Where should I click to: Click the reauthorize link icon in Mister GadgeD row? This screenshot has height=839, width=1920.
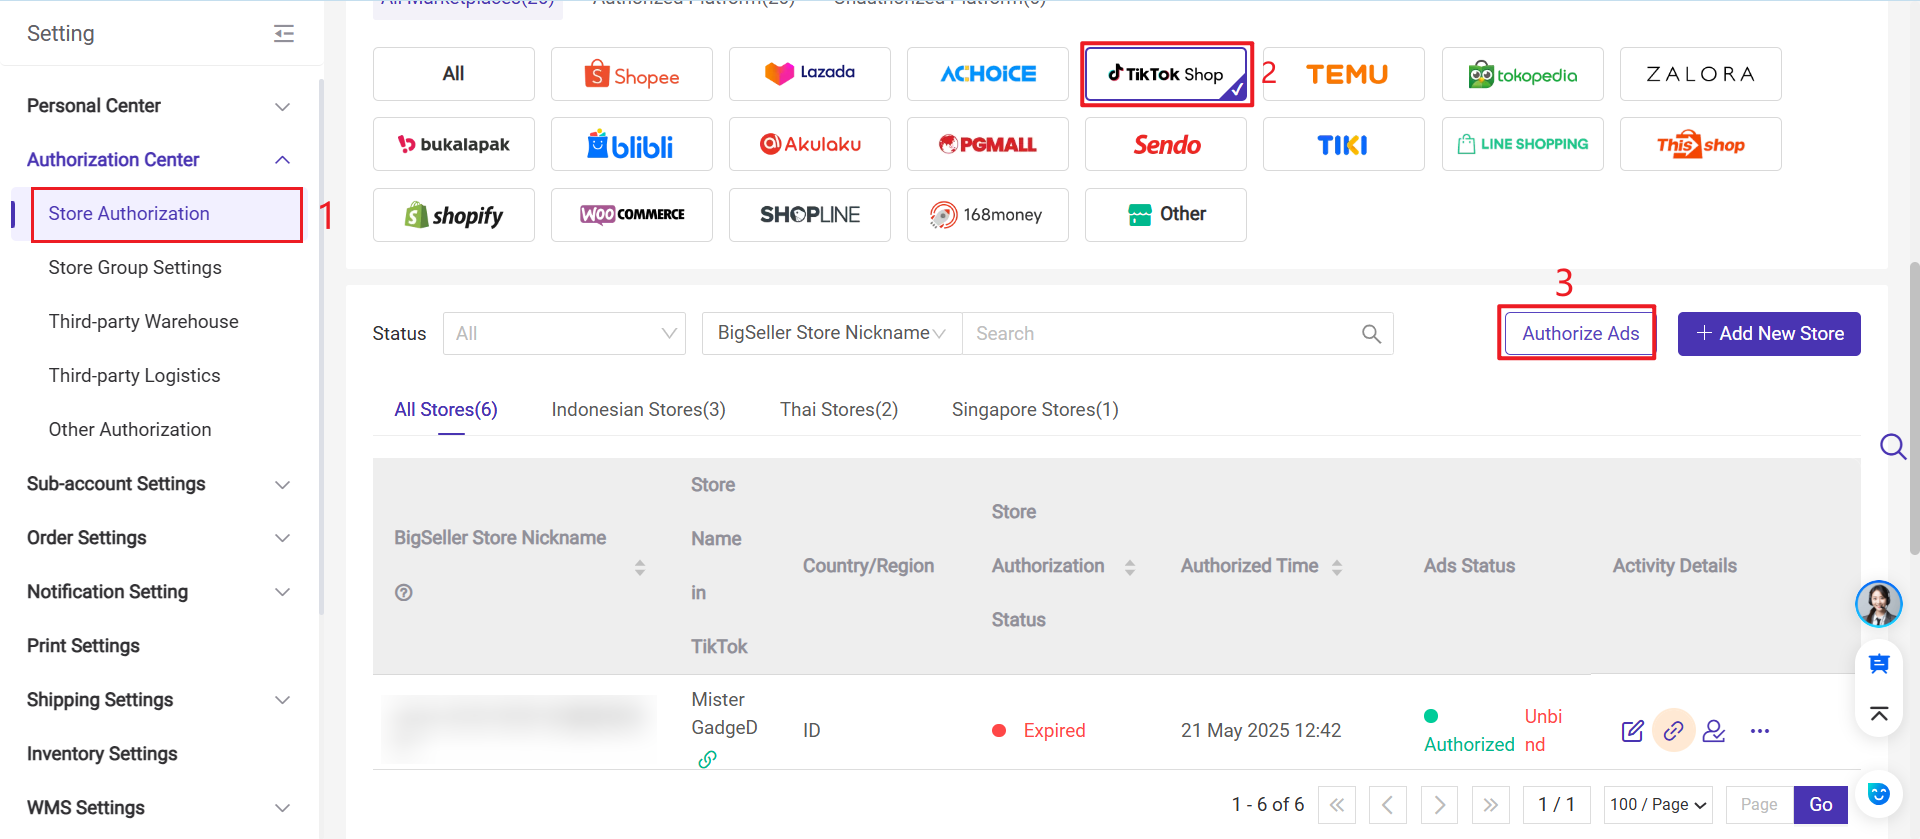coord(1673,731)
